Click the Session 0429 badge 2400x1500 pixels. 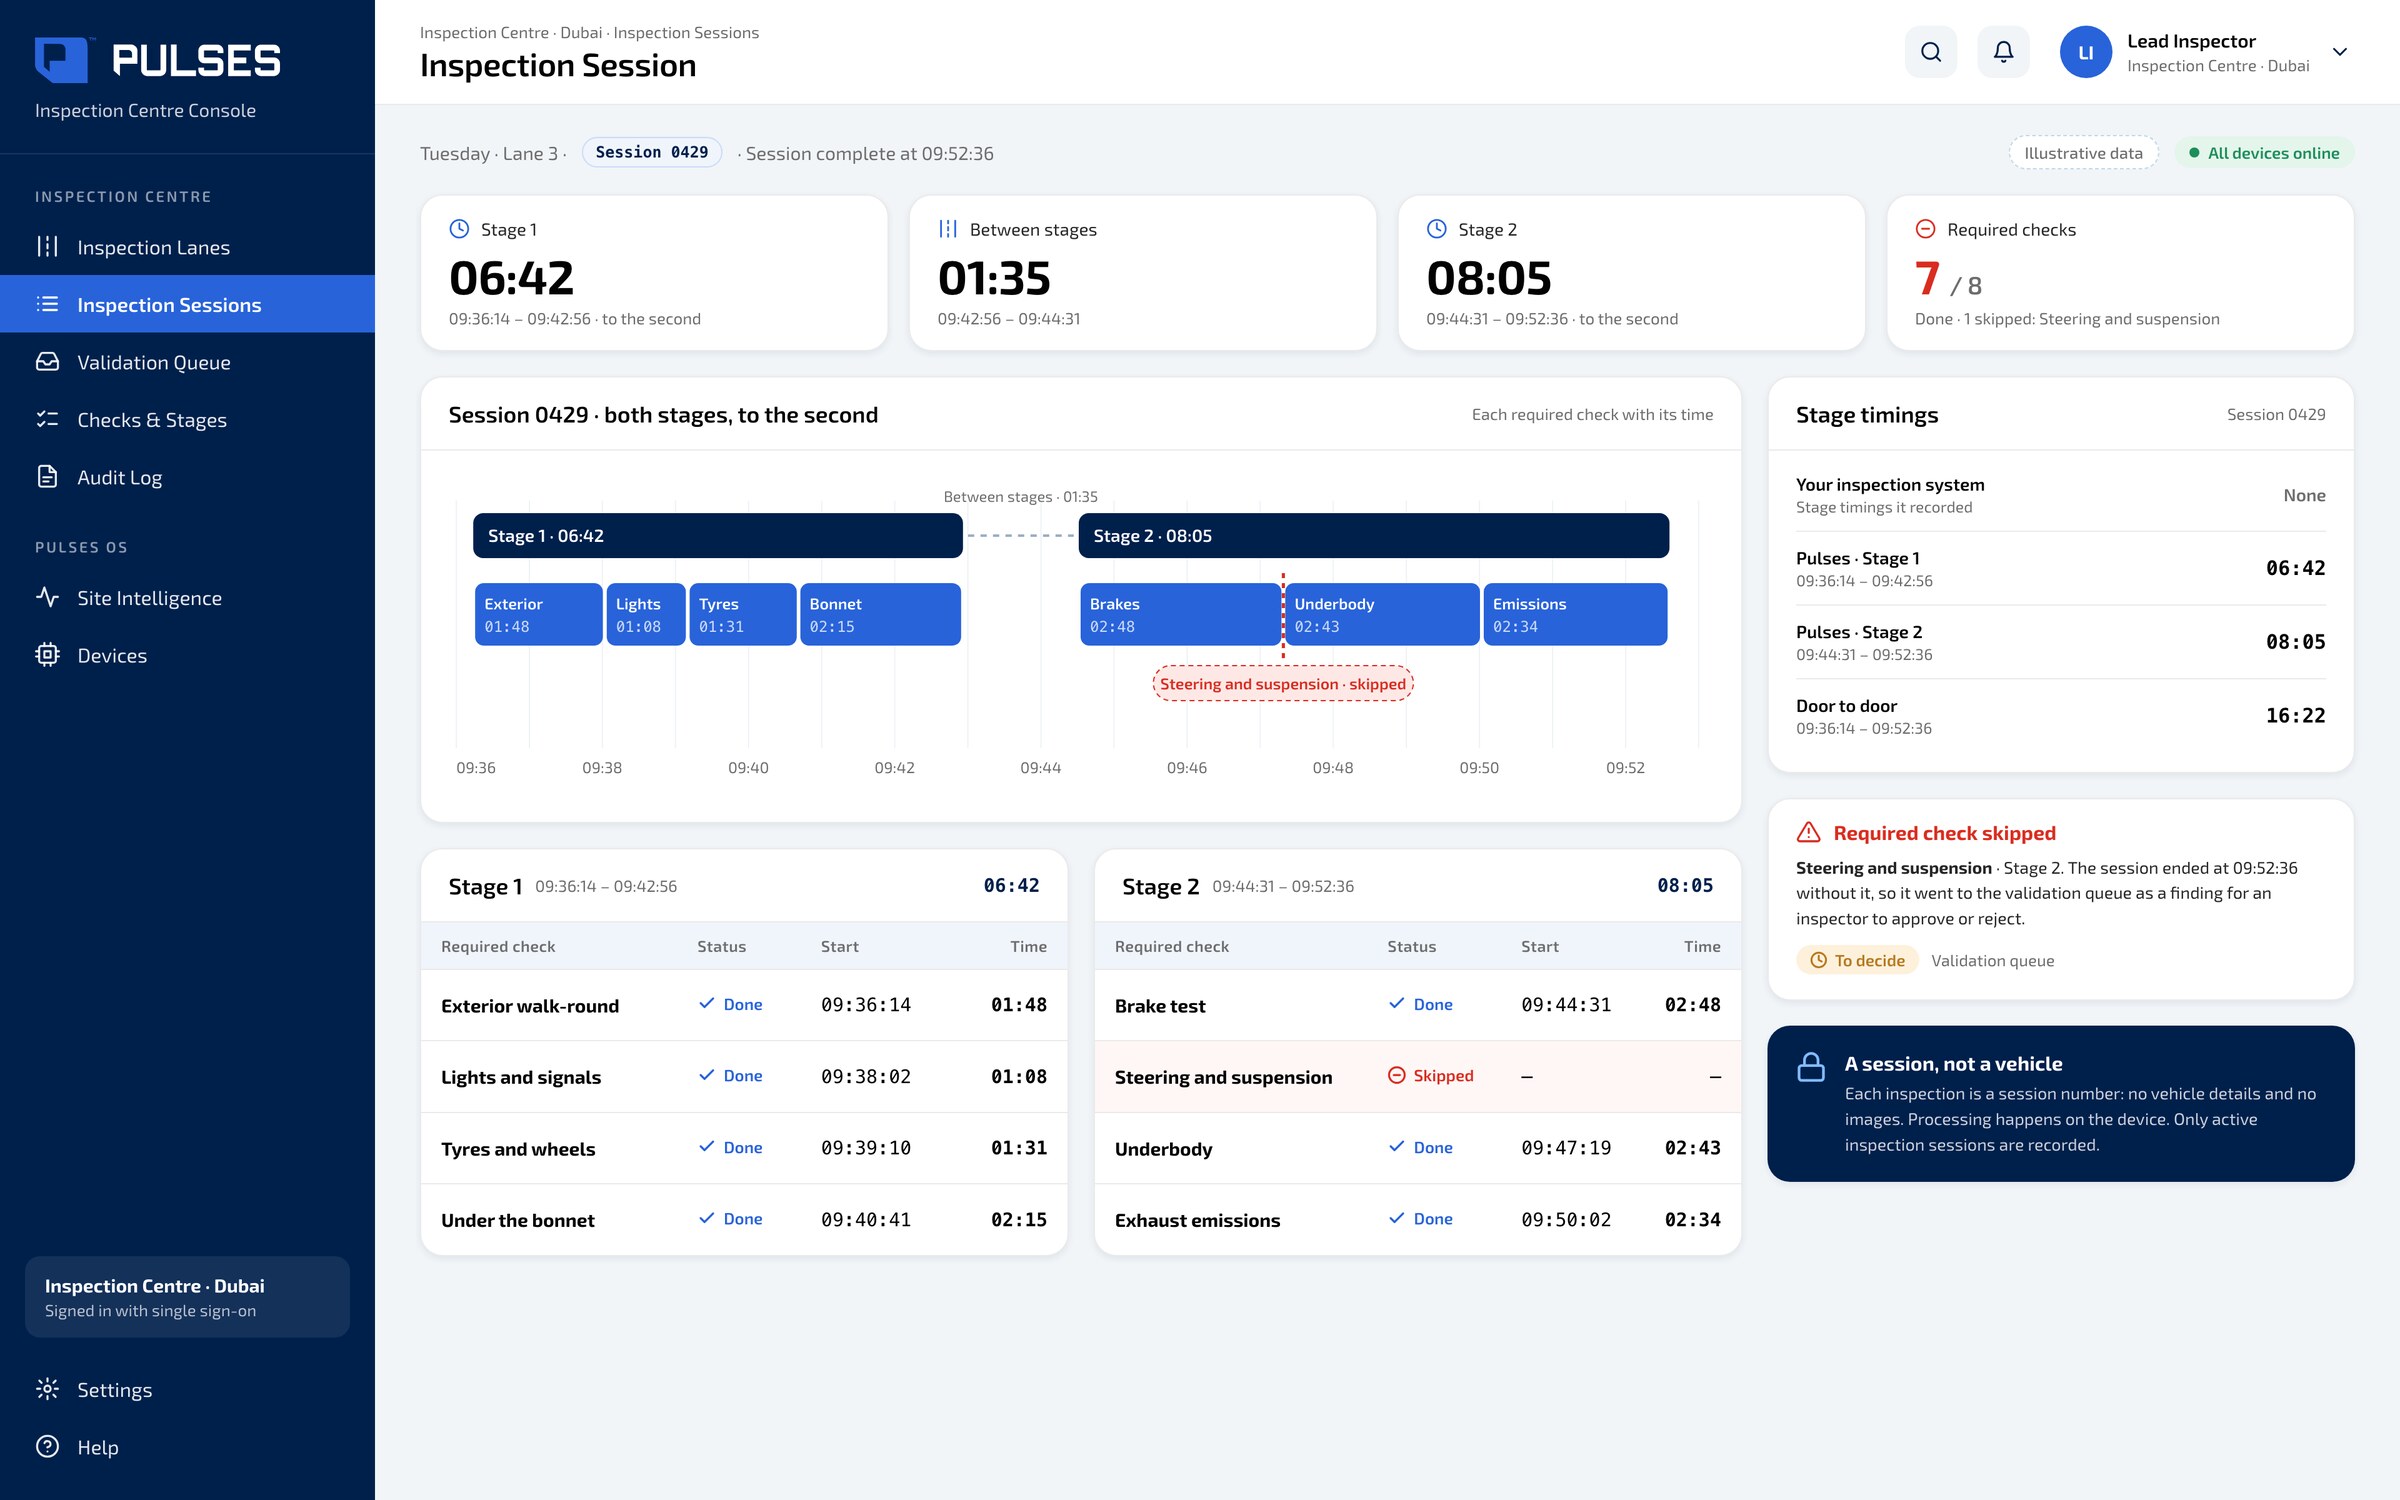(652, 152)
